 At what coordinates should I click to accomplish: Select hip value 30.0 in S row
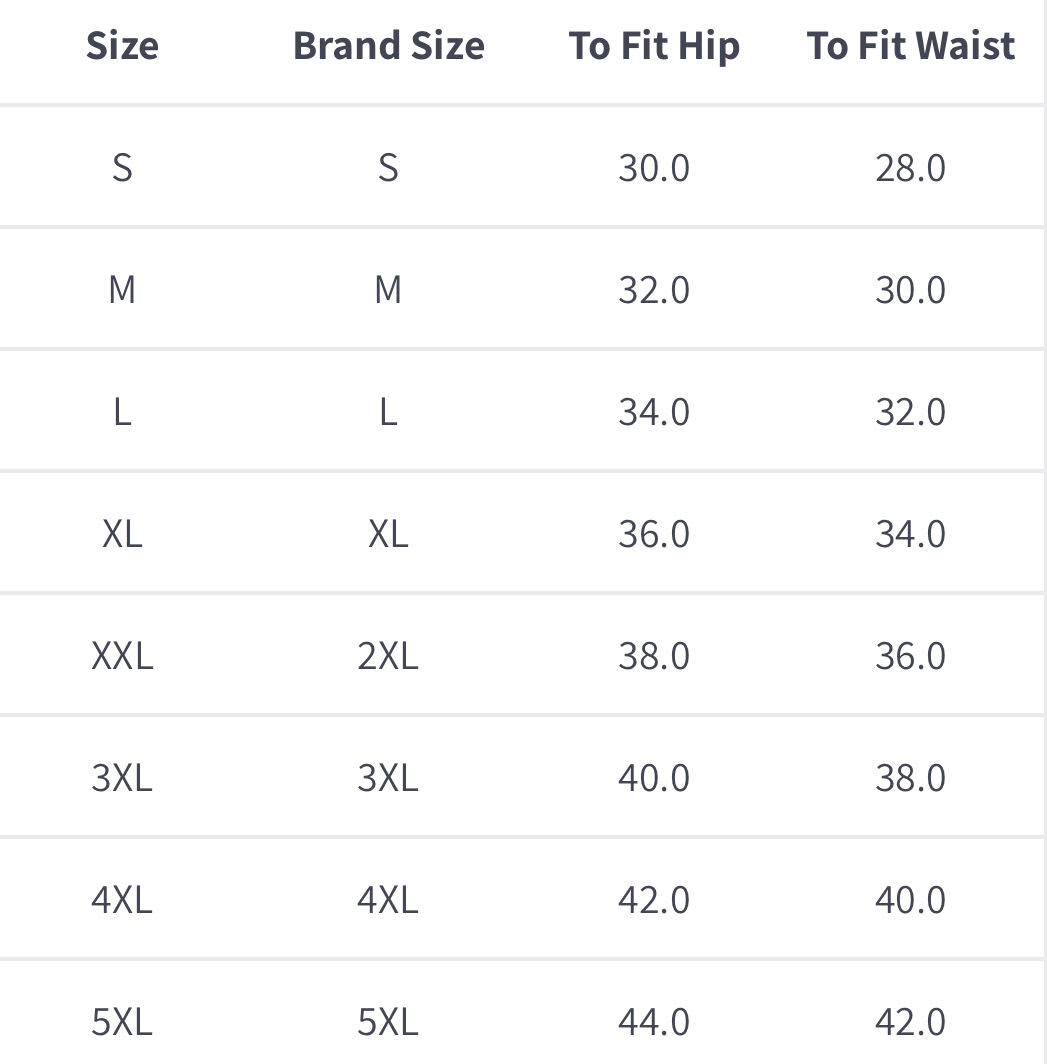(654, 168)
